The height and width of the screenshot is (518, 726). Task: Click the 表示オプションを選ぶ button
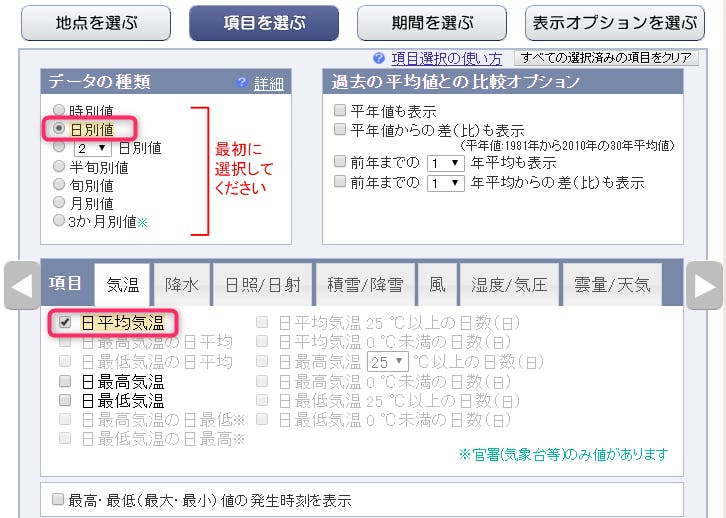pyautogui.click(x=615, y=23)
